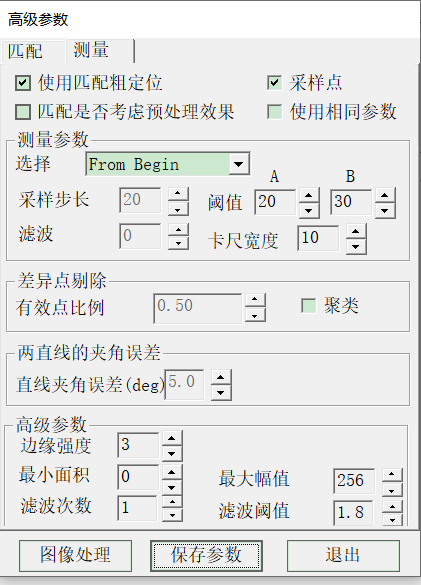The image size is (421, 585).
Task: Decrease 边缘强度 using down arrow
Action: pos(172,453)
